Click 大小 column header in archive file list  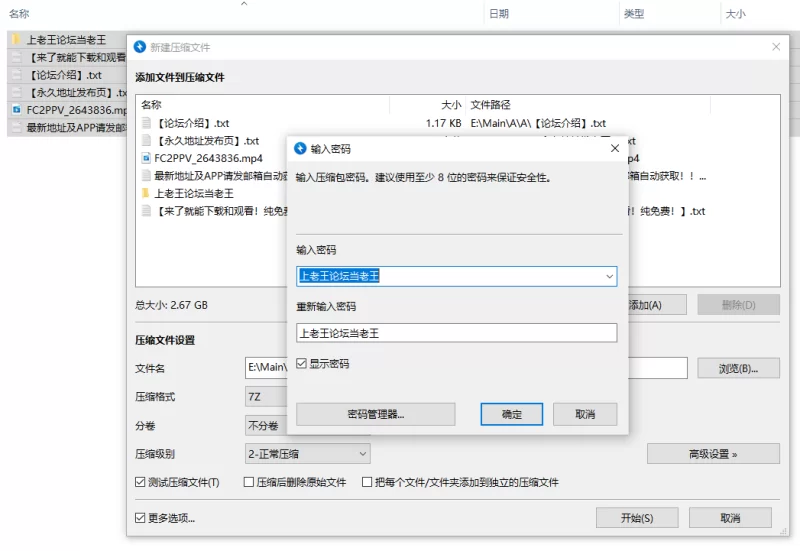(451, 105)
